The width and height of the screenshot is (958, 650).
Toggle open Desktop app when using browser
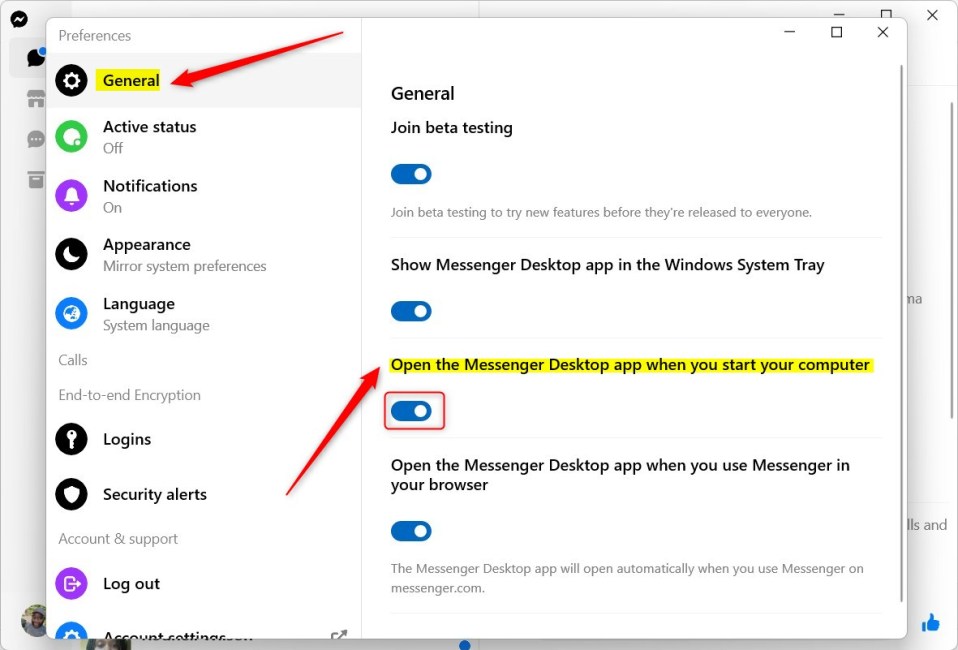click(x=411, y=531)
